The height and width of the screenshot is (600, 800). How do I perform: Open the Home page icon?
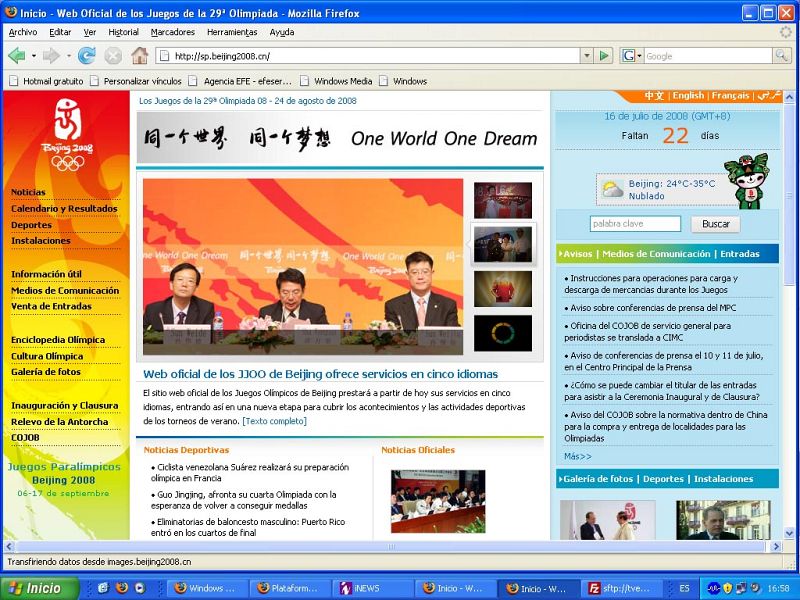click(x=140, y=56)
